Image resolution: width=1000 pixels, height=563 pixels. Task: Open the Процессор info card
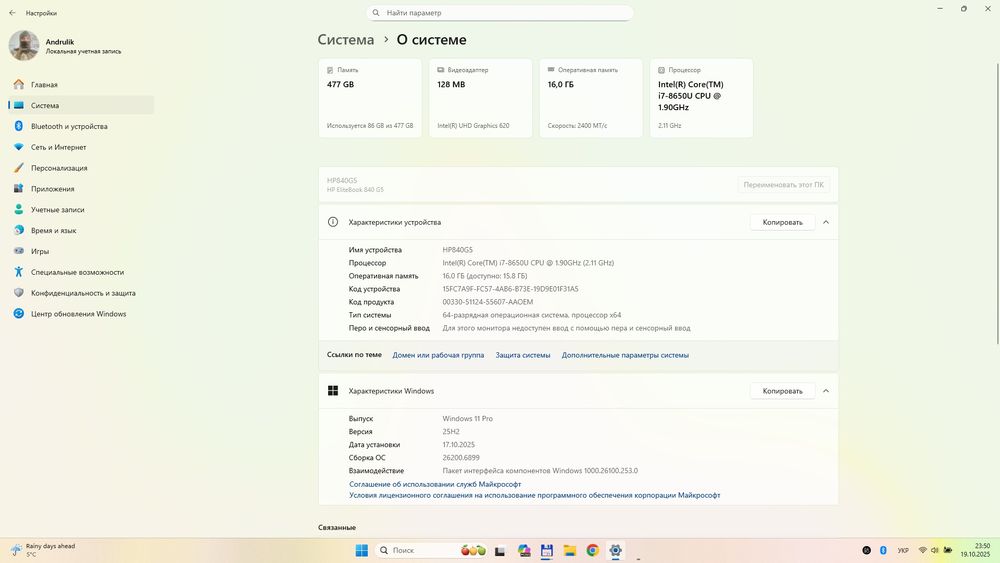click(702, 98)
